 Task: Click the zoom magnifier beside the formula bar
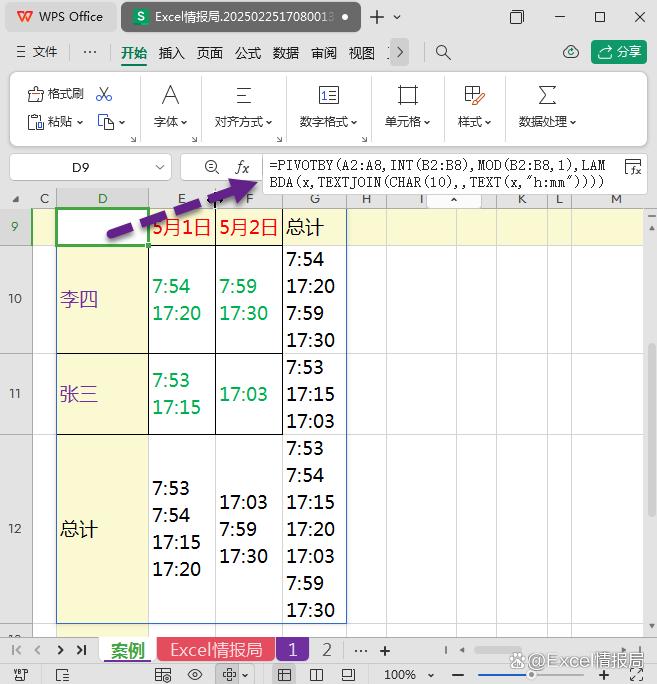tap(211, 167)
